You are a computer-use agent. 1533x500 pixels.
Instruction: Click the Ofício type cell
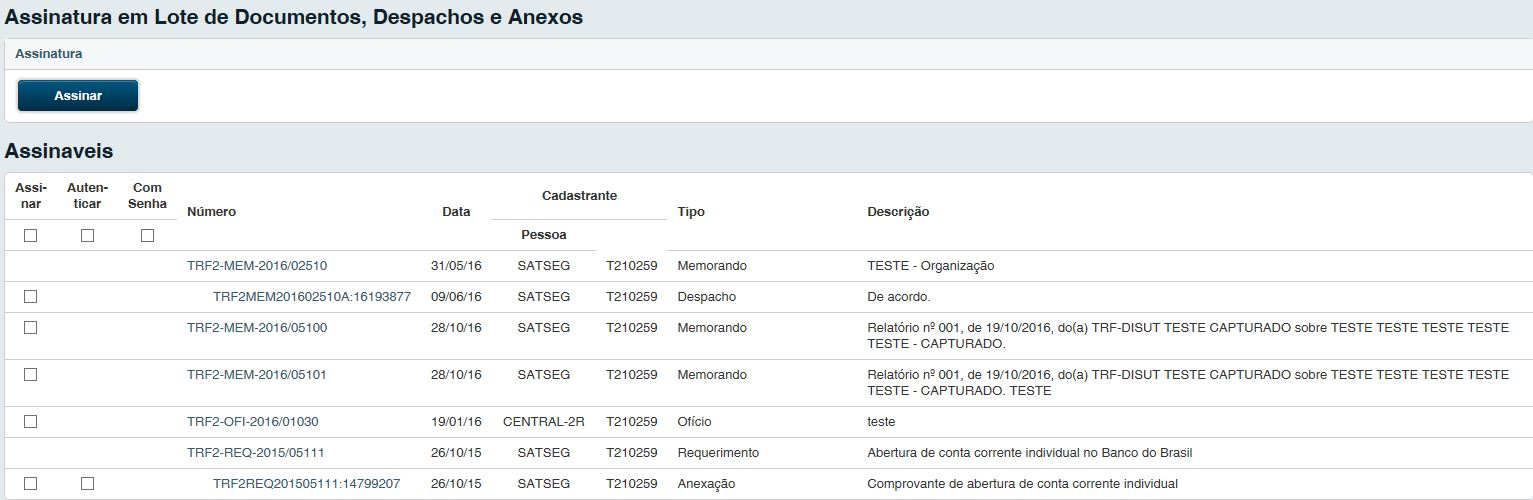click(694, 422)
